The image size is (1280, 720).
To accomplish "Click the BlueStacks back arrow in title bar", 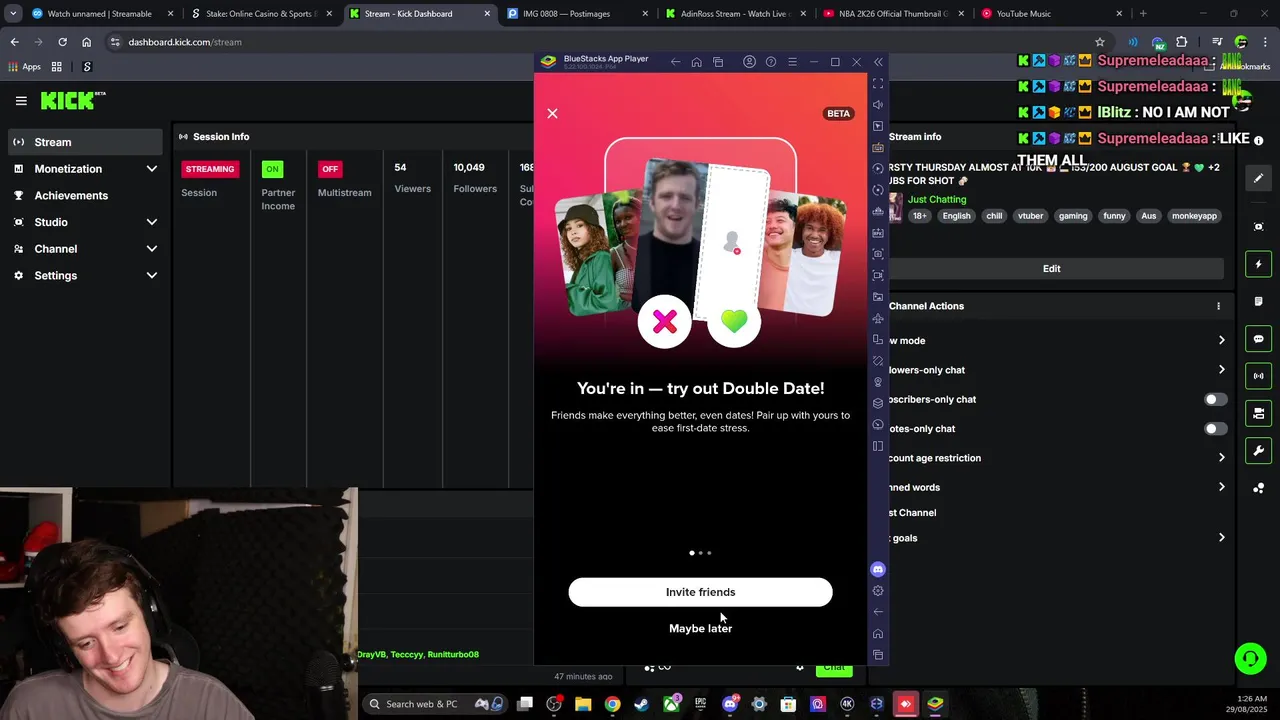I will pos(675,62).
